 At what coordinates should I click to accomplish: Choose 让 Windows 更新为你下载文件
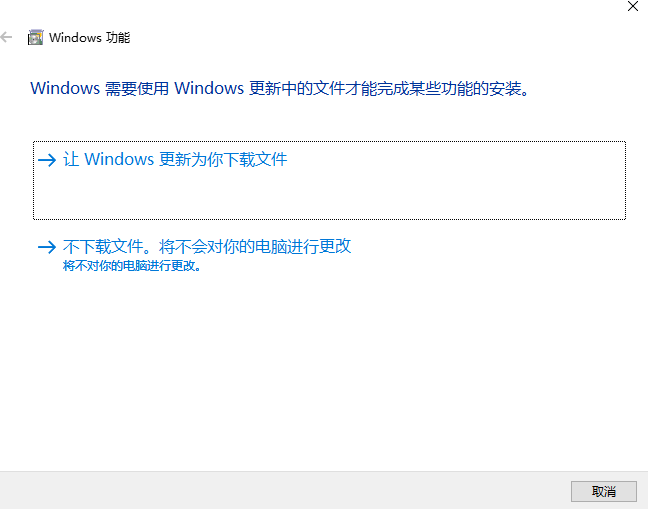tap(329, 180)
